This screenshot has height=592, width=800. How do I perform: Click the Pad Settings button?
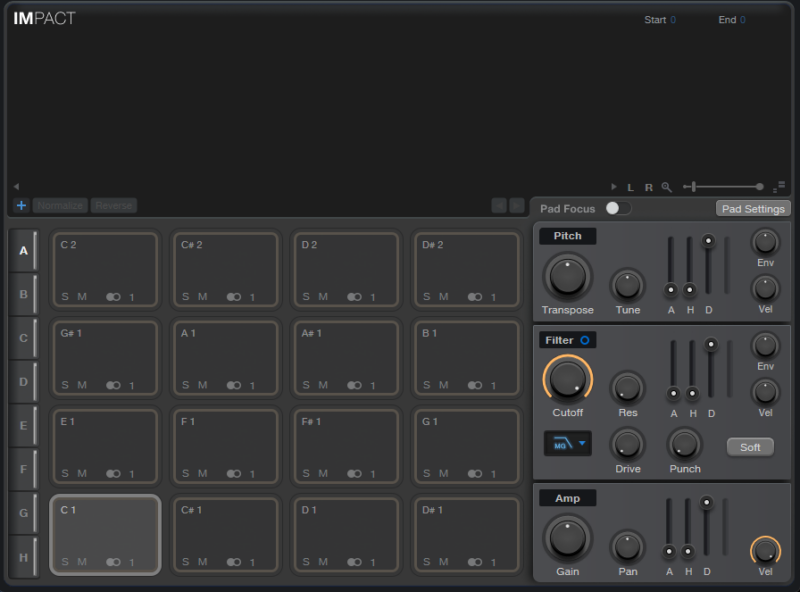[752, 208]
